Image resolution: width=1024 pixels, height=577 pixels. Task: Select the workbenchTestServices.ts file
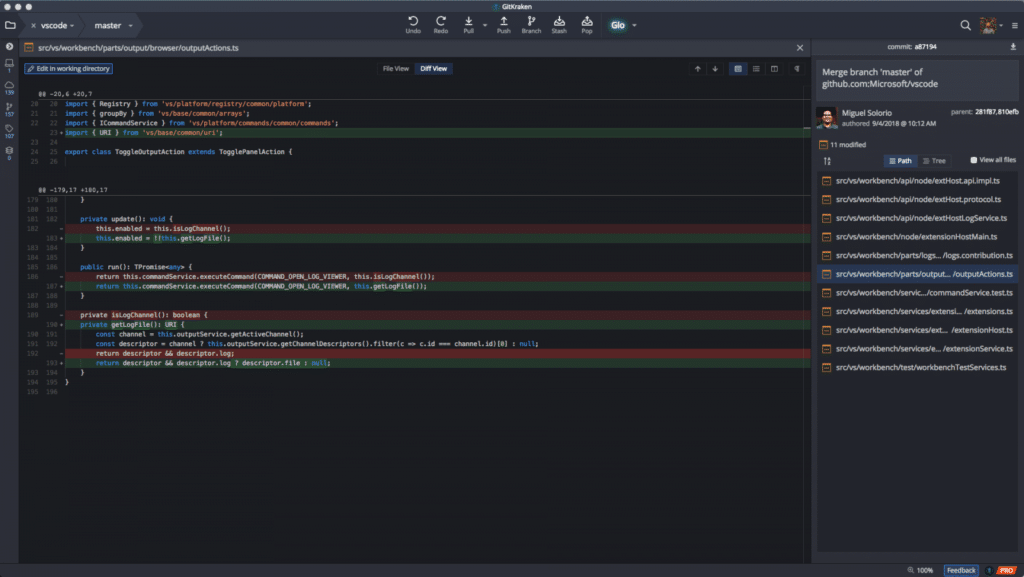(918, 367)
